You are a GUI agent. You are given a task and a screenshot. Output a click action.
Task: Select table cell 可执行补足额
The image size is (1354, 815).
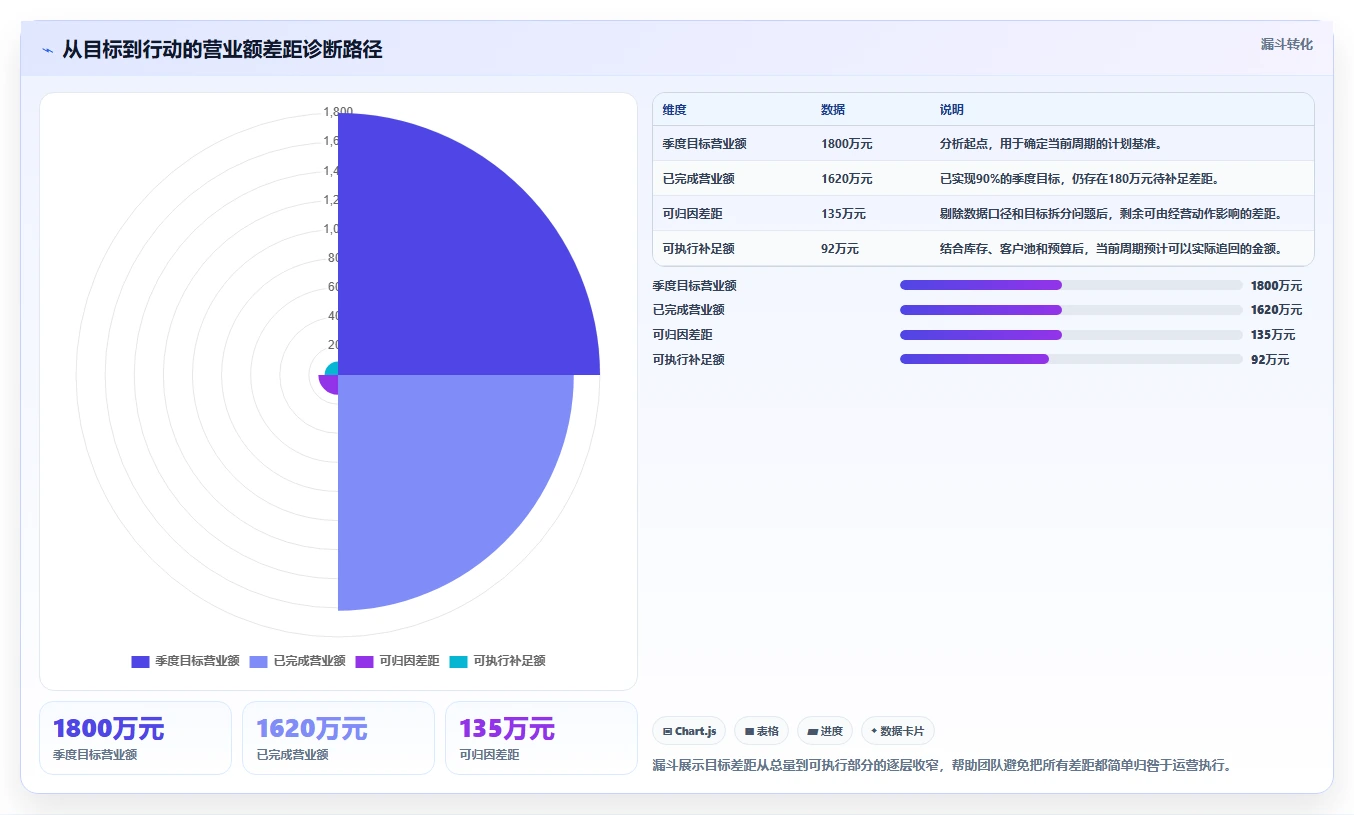(698, 249)
